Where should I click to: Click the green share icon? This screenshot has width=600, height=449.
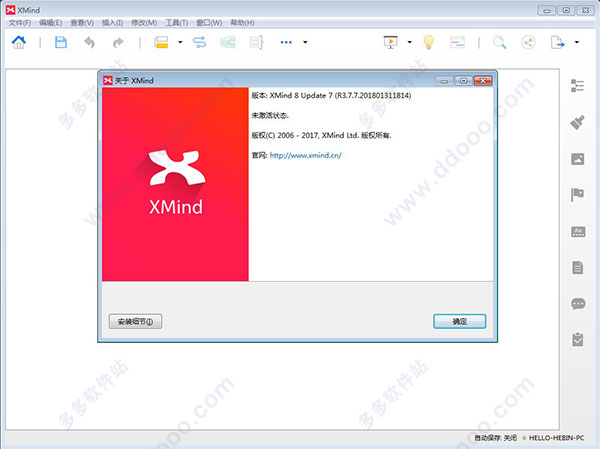point(528,42)
